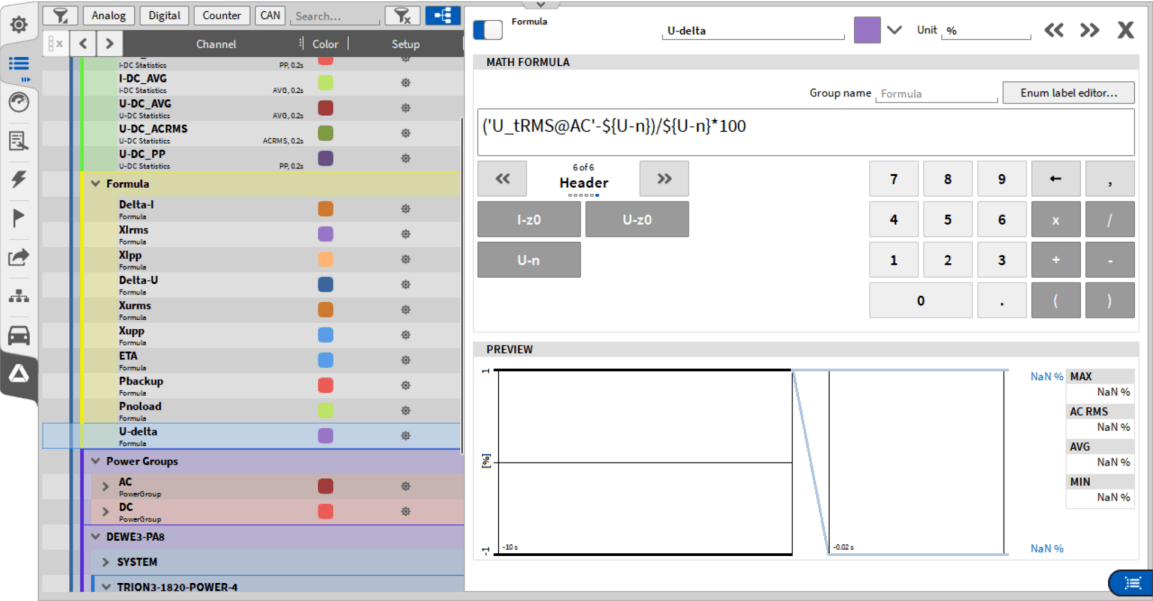Open setup gear for the Delta-I channel
The width and height of the screenshot is (1153, 601).
point(405,209)
